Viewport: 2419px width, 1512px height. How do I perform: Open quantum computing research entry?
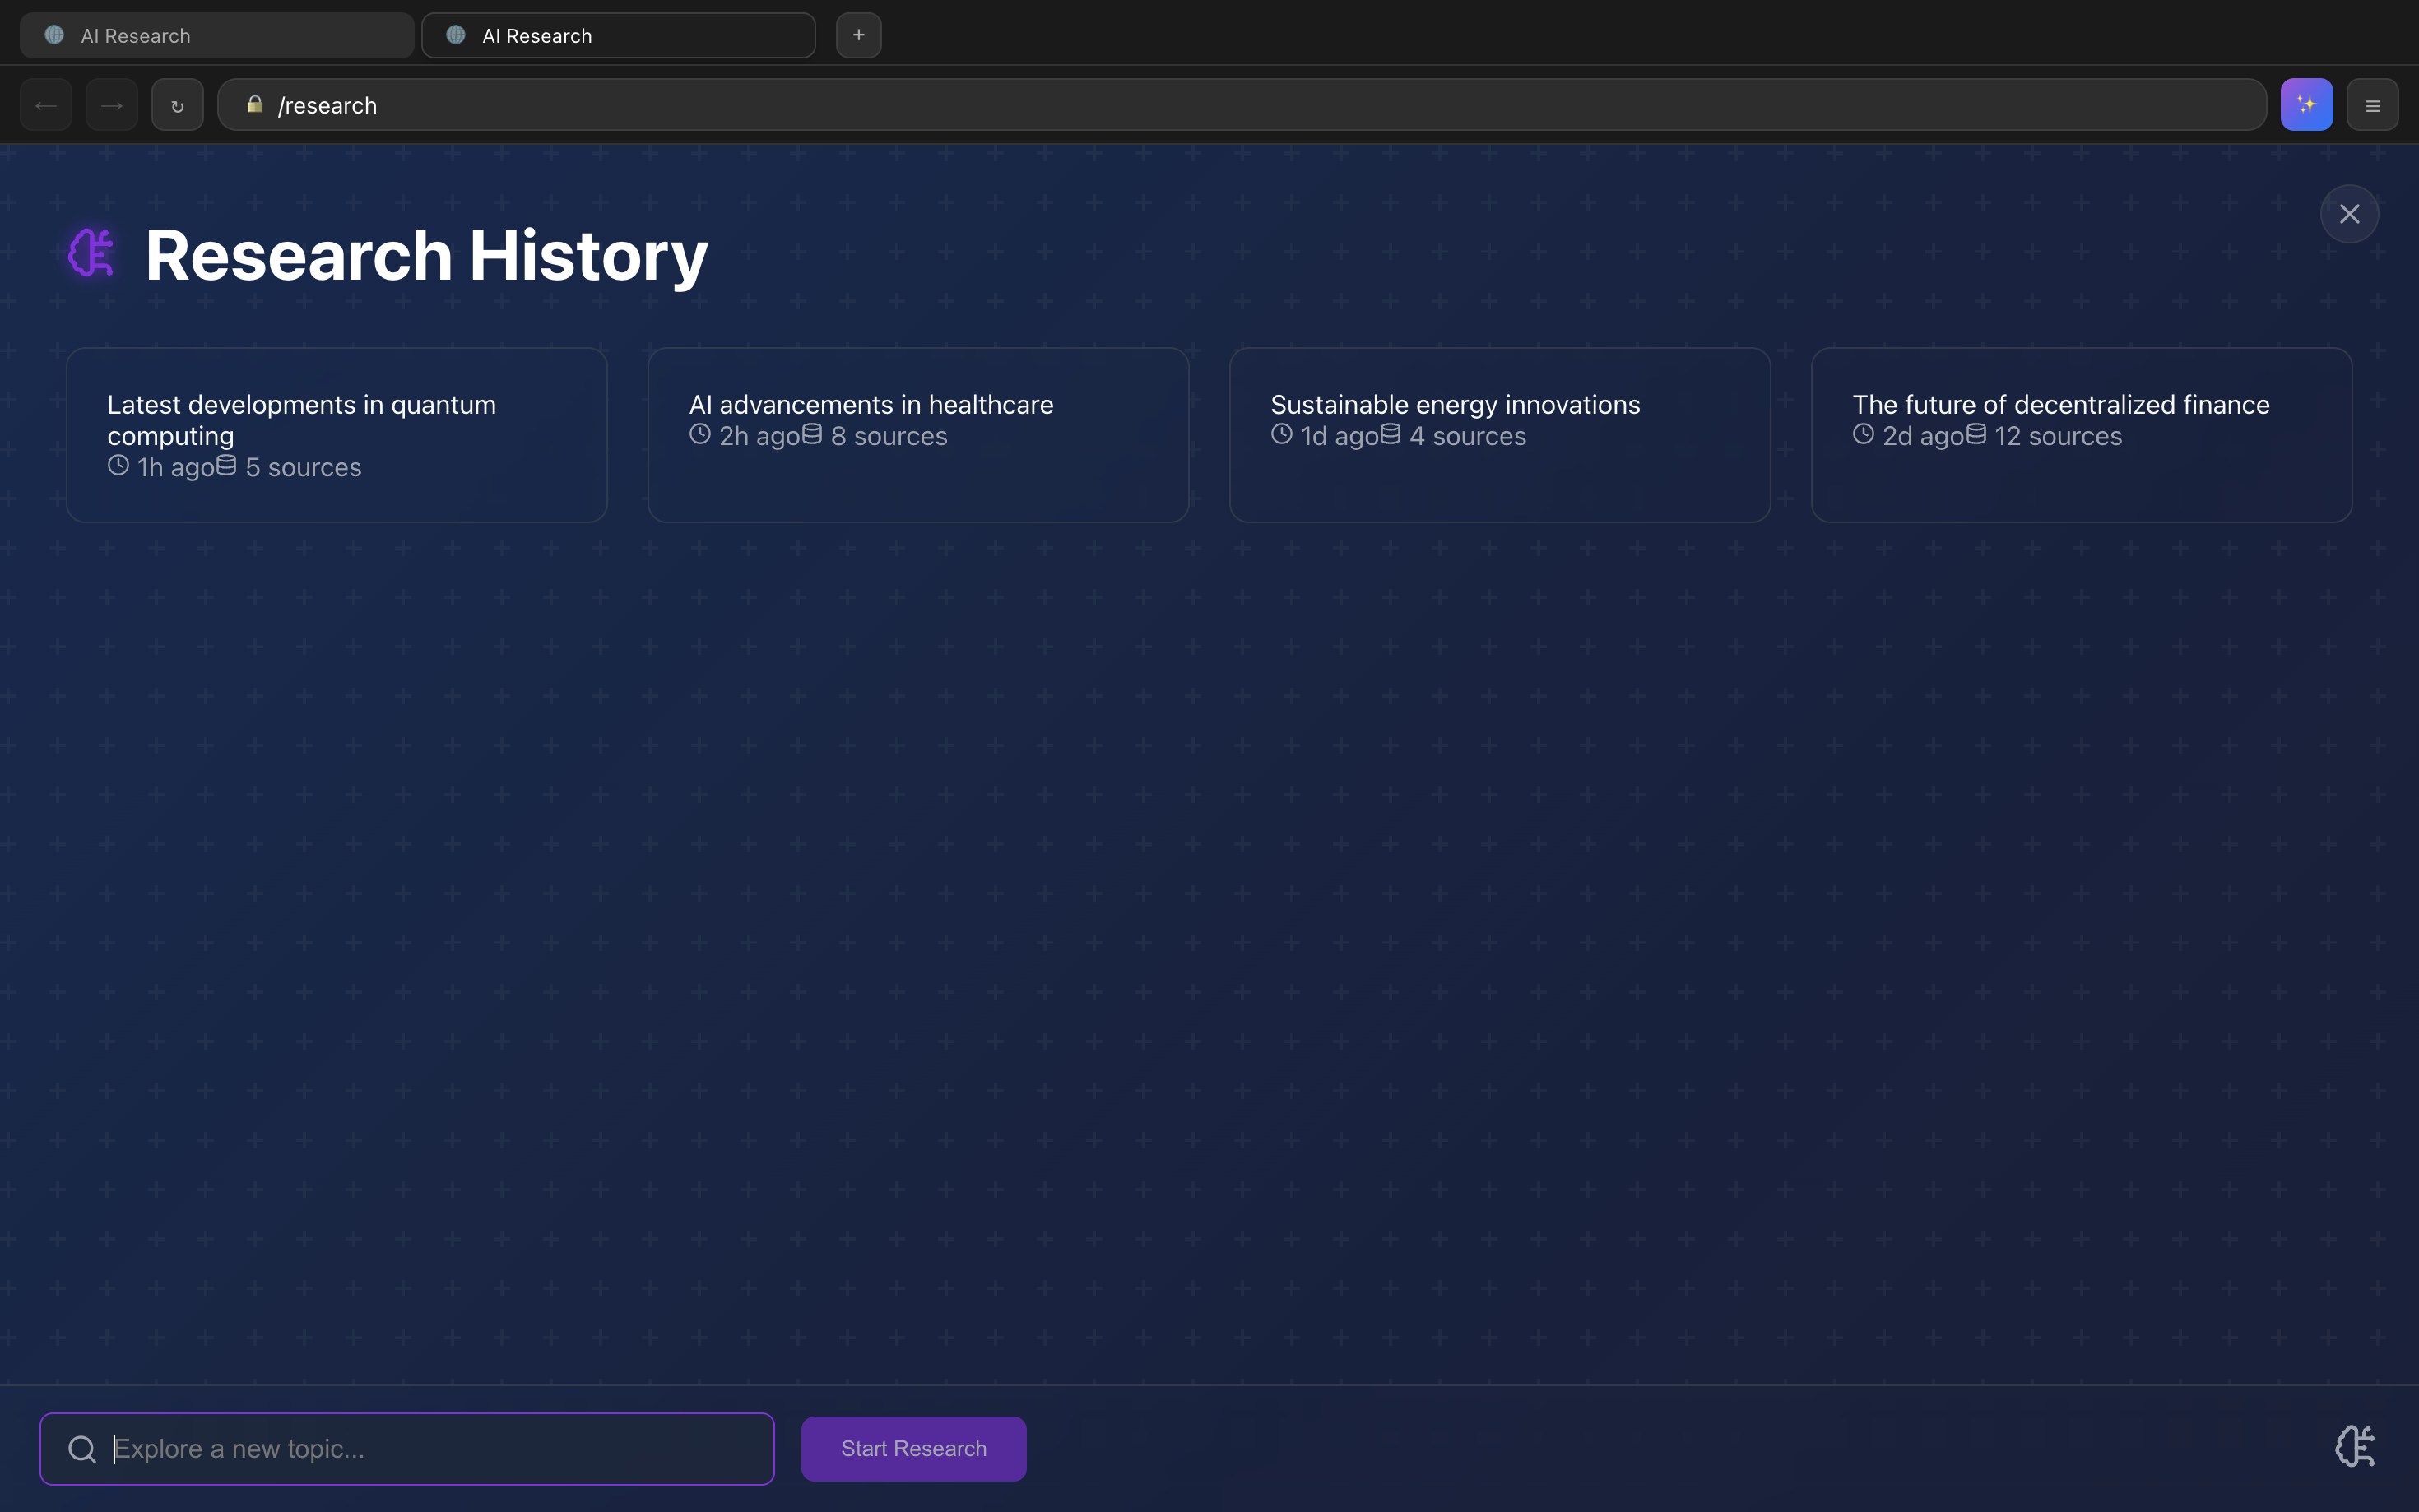pos(336,435)
